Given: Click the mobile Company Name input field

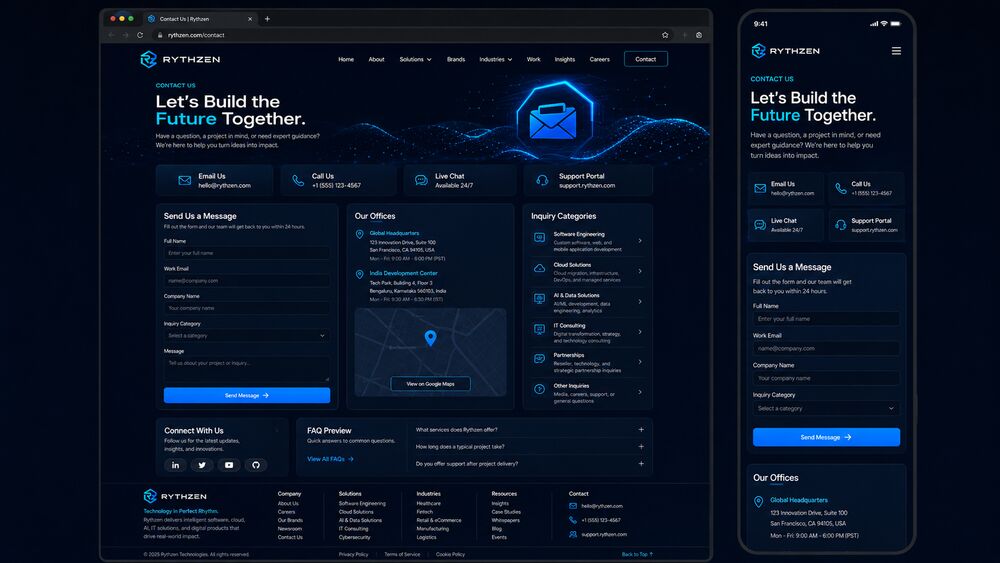Looking at the screenshot, I should (x=826, y=378).
